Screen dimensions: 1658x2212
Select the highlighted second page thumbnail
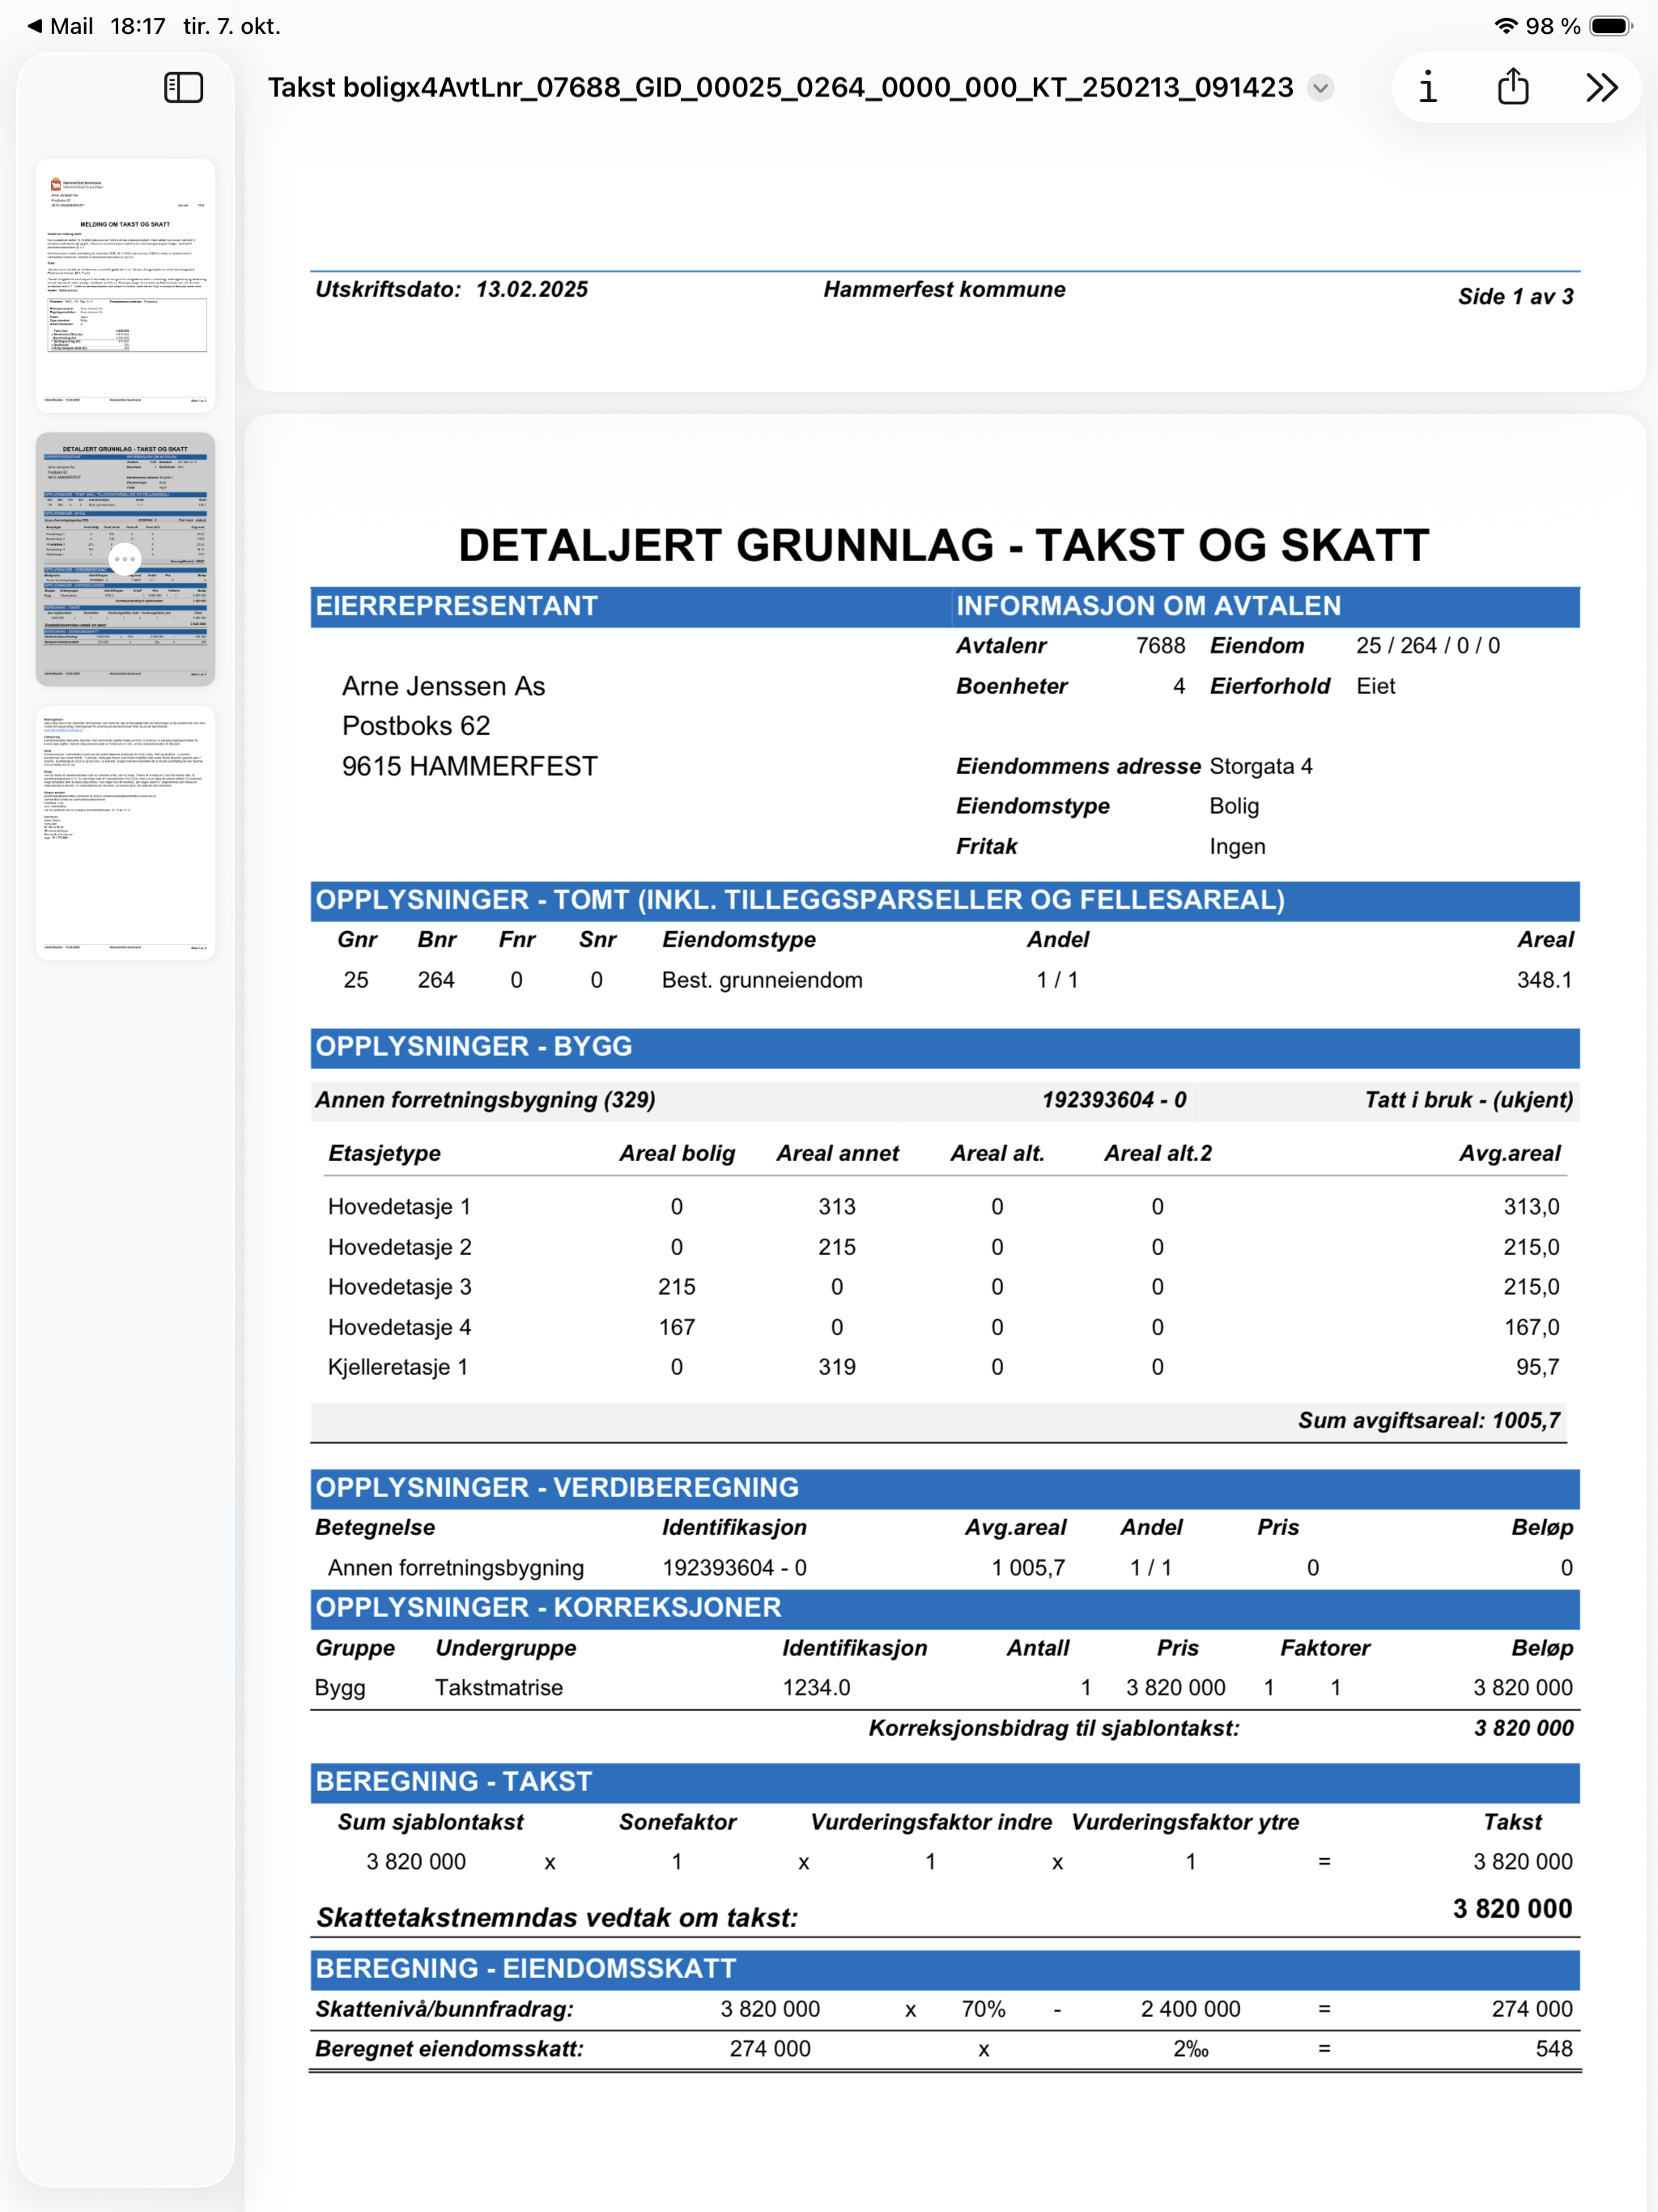(x=125, y=490)
